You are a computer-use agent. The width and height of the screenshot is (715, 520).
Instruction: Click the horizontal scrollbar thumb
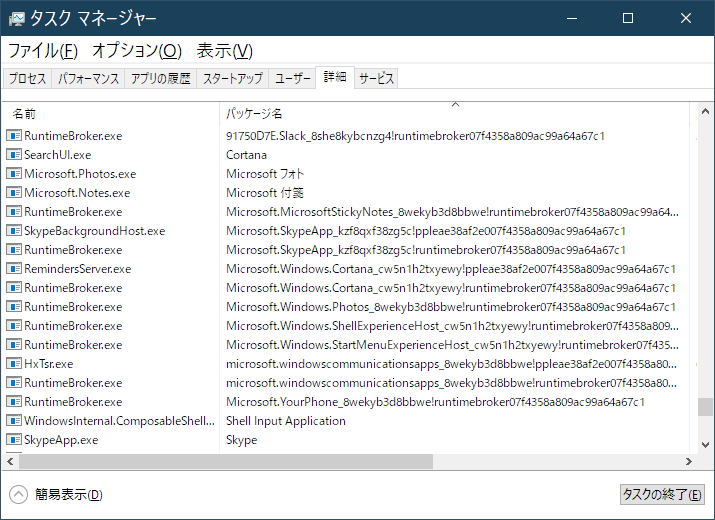[226, 462]
